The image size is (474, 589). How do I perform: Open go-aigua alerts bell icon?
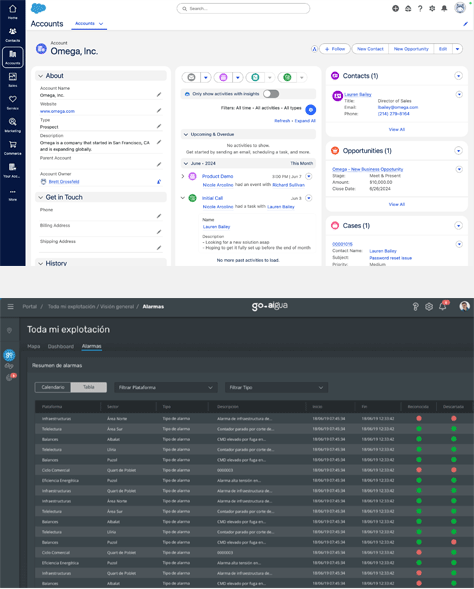click(x=443, y=306)
